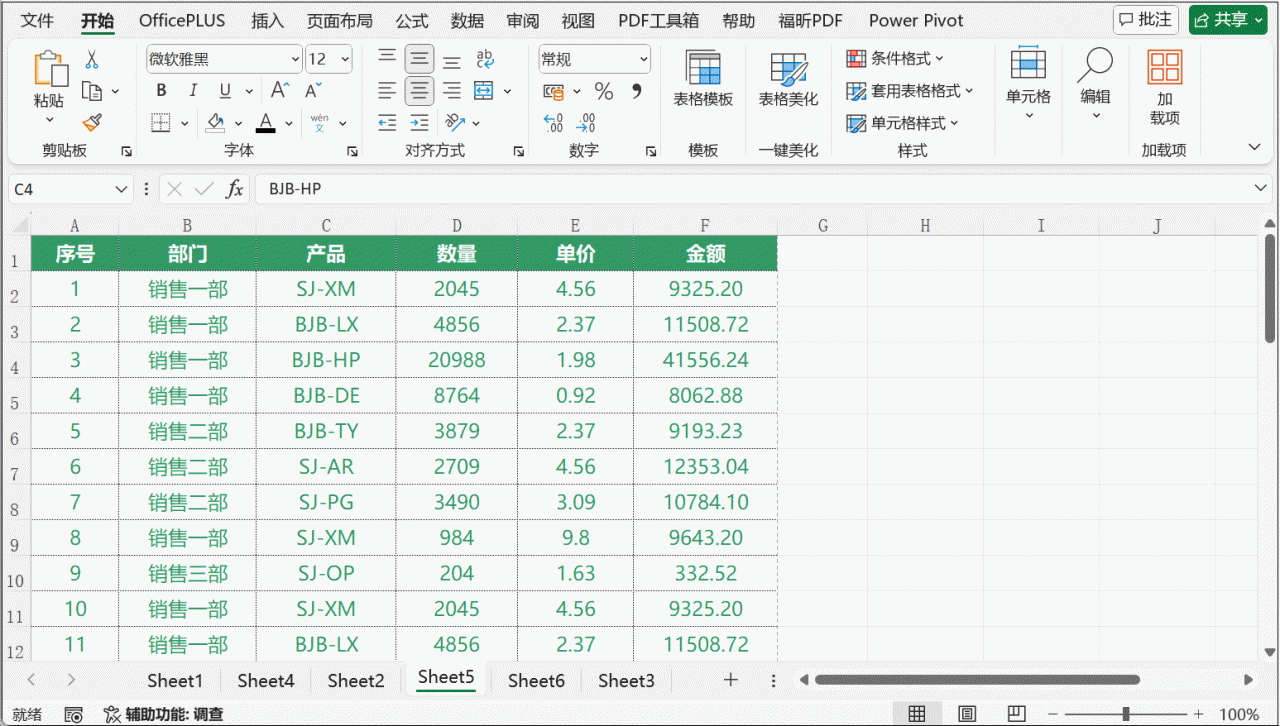
Task: Toggle italic formatting
Action: click(193, 91)
